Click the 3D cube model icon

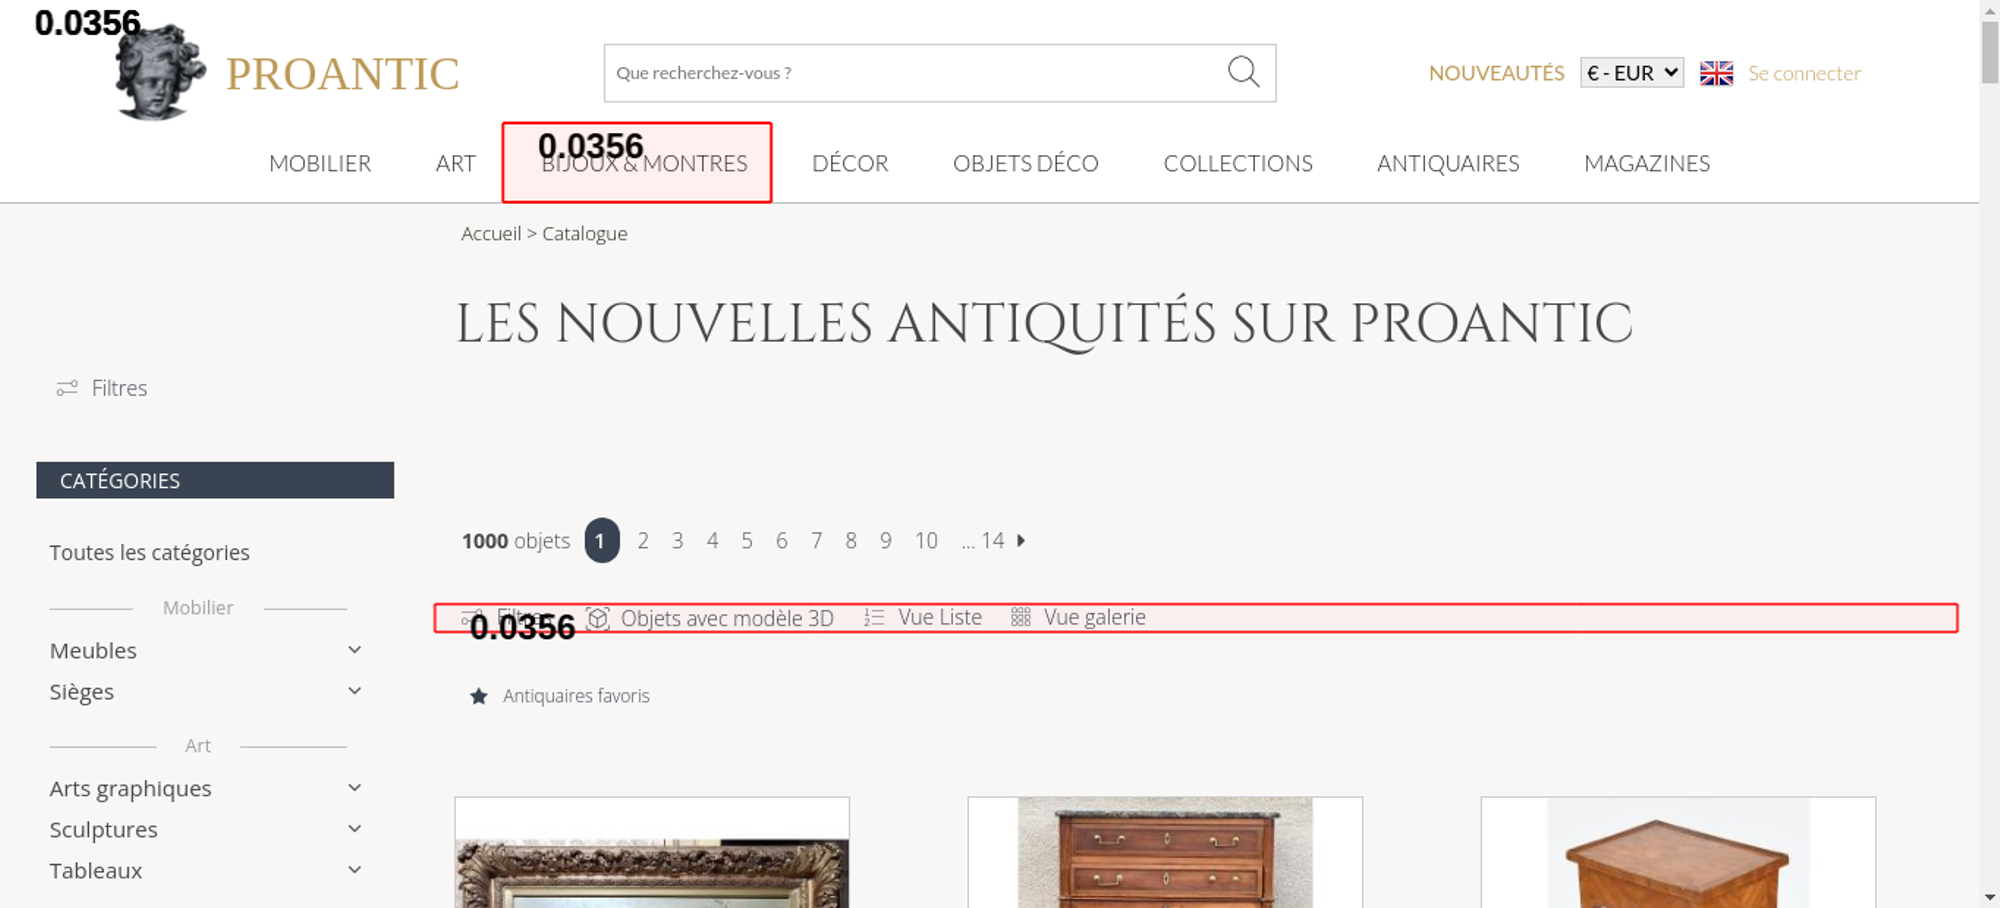[x=598, y=618]
